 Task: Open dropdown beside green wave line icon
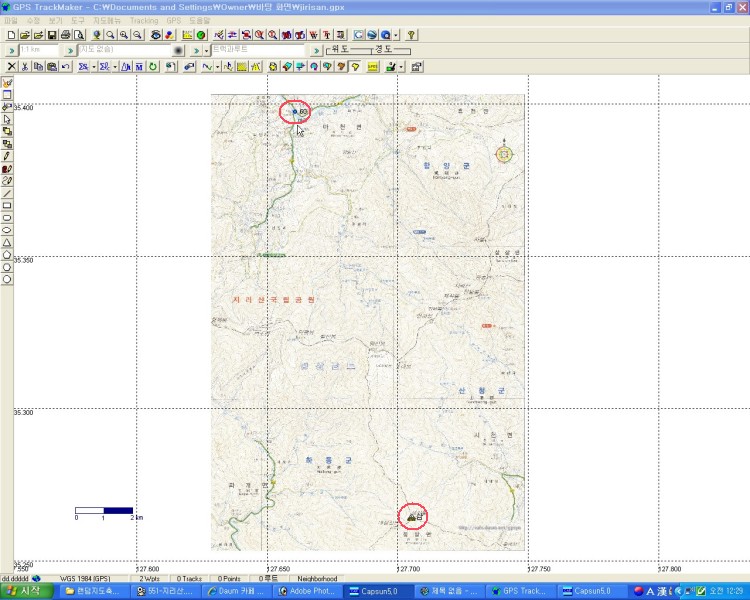tap(218, 67)
